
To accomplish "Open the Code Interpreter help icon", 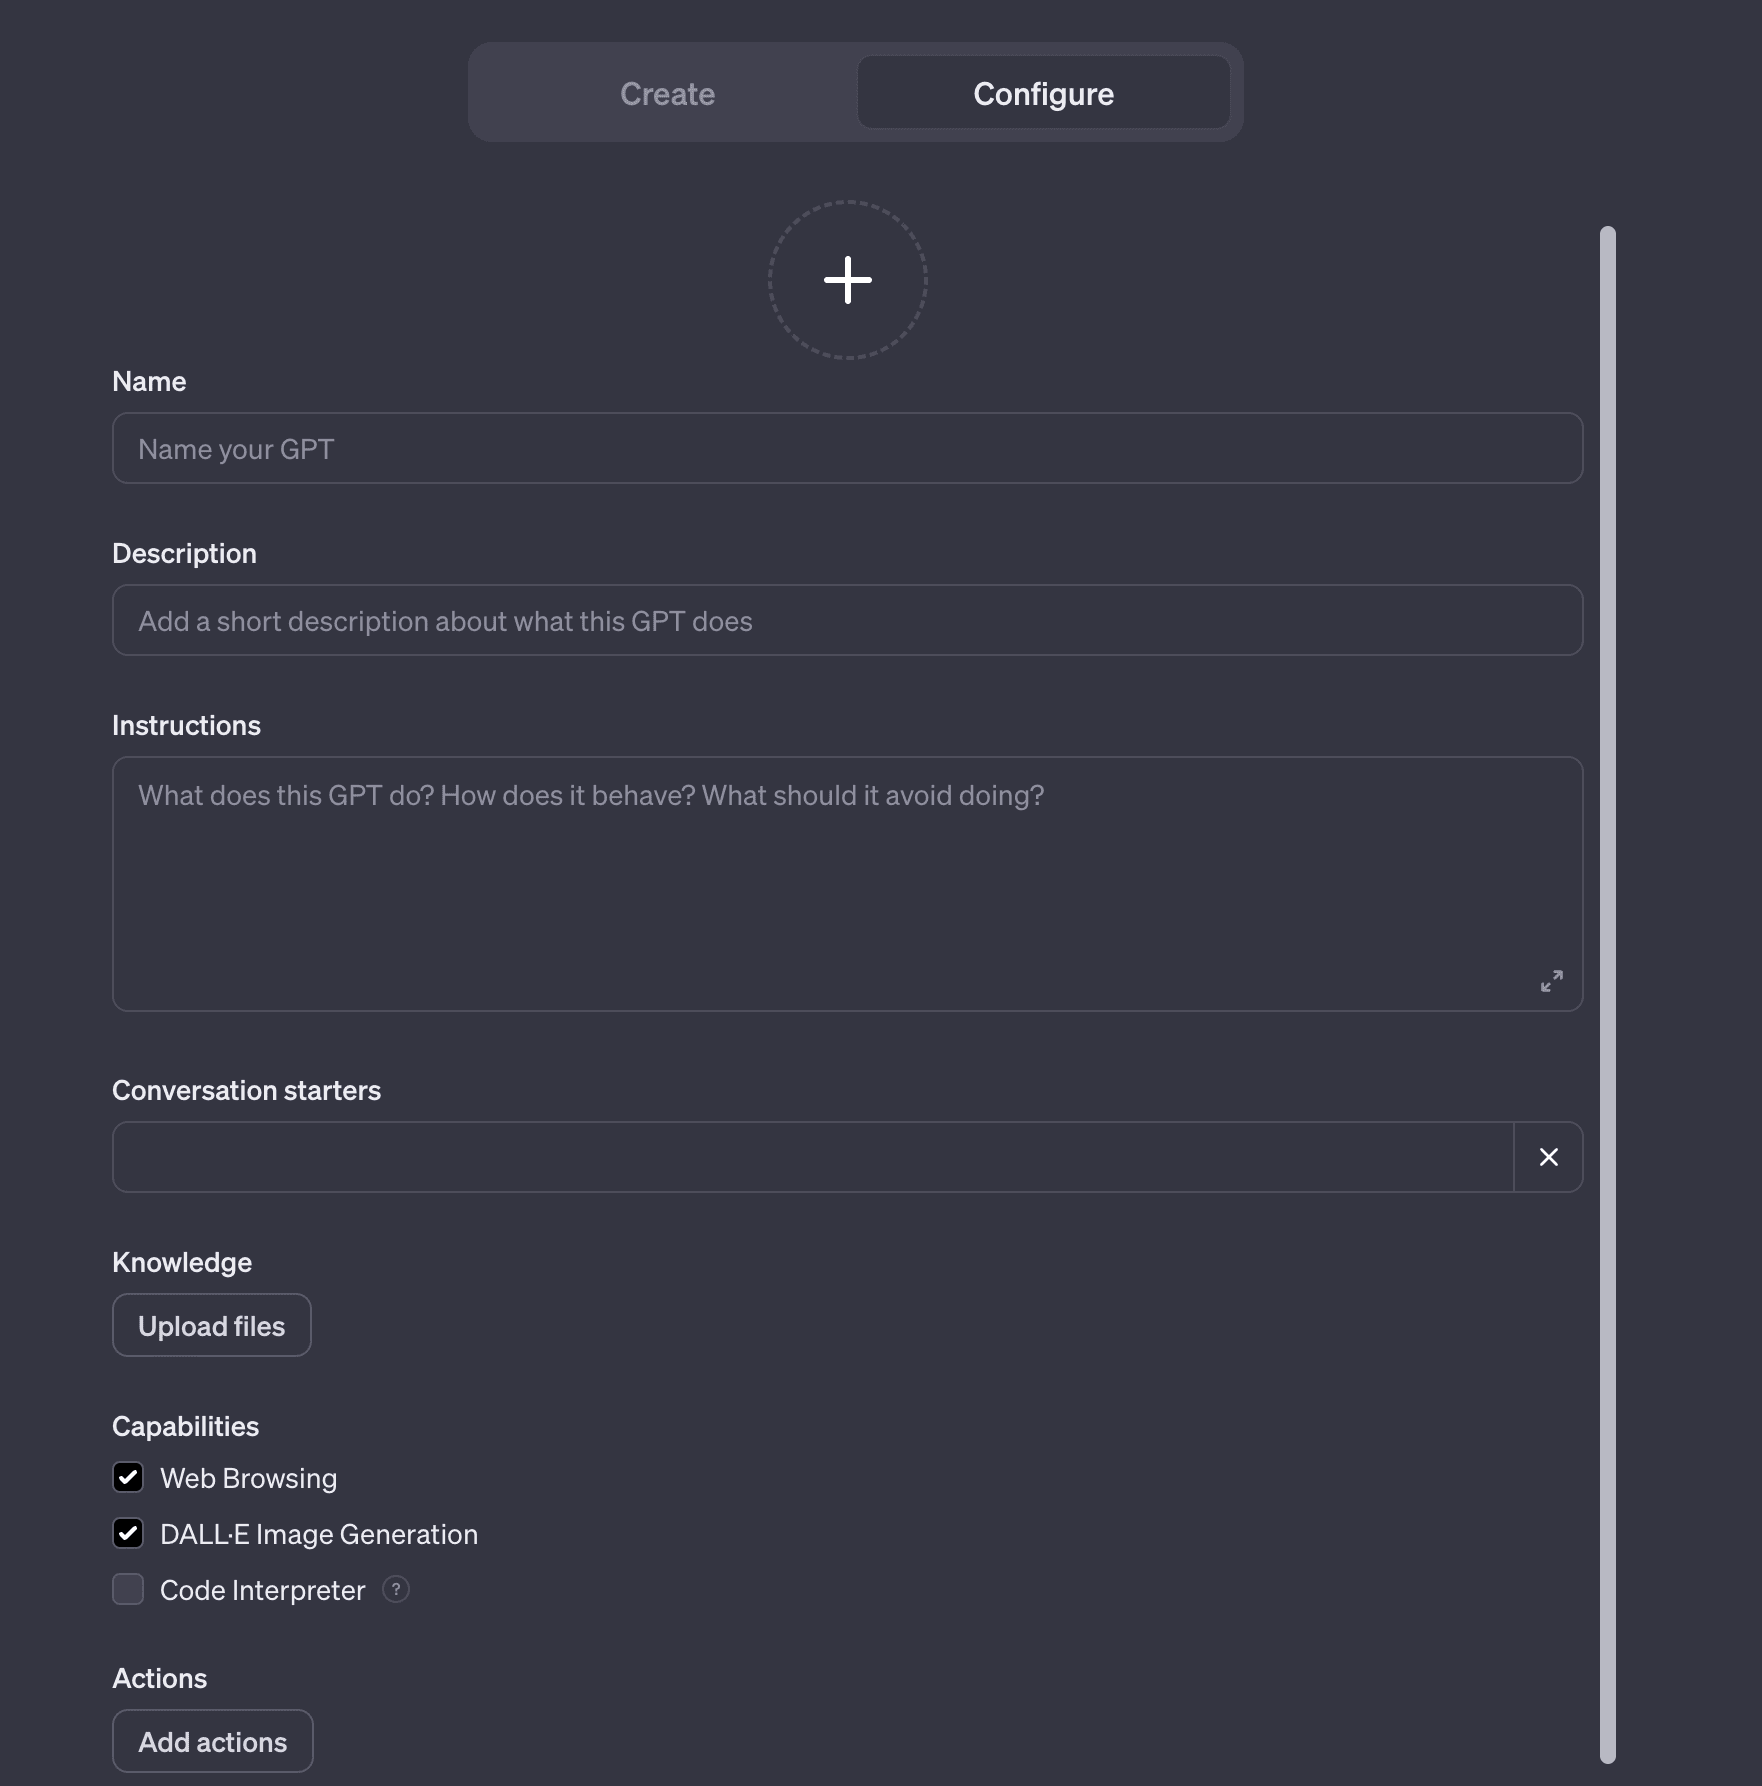I will (396, 1589).
